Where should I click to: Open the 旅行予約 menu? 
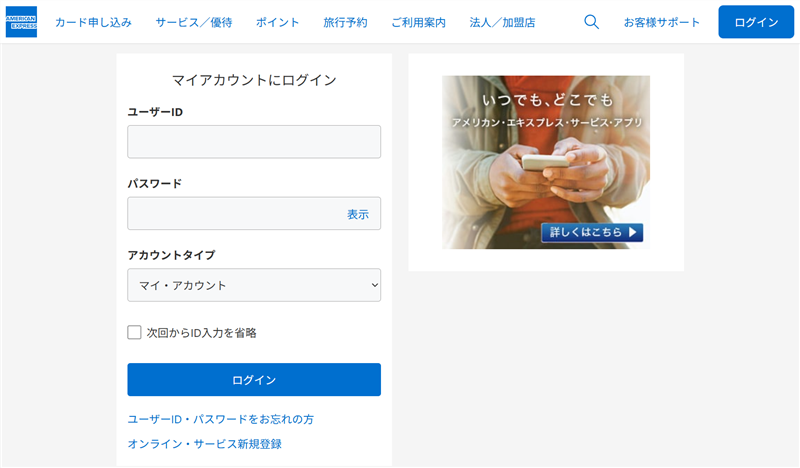[x=345, y=22]
